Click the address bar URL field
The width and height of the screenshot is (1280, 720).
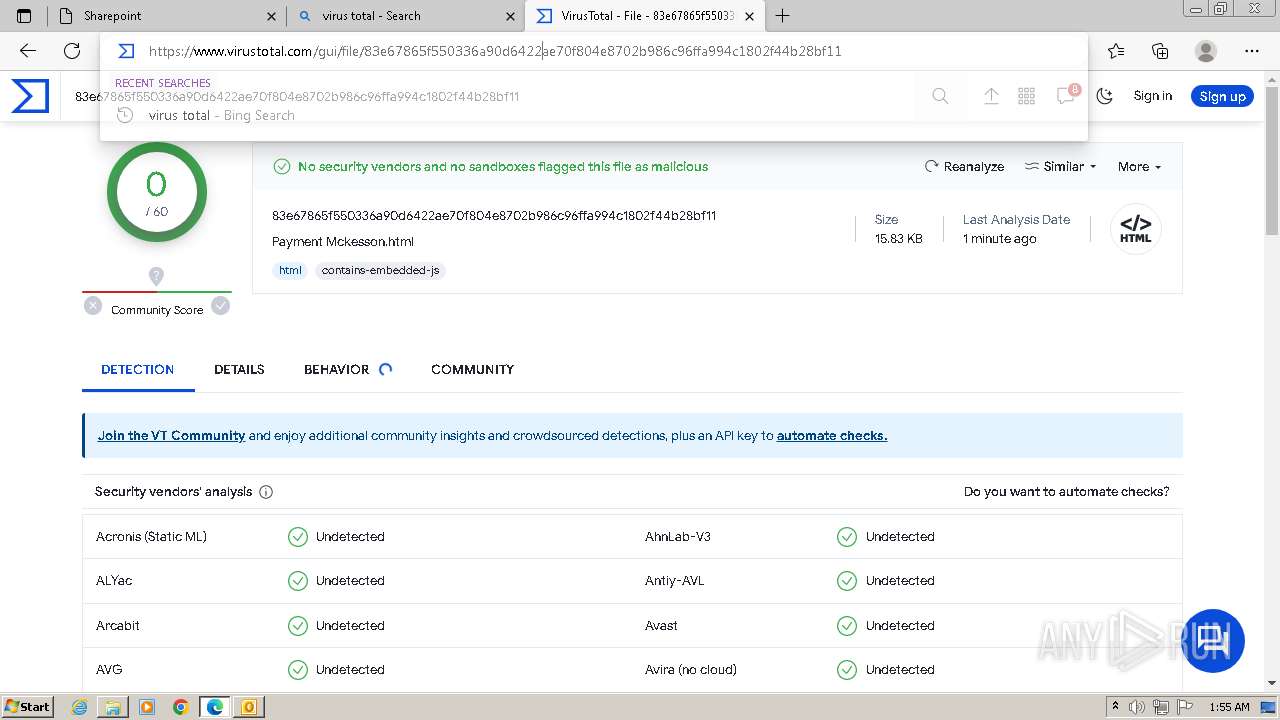(x=594, y=51)
